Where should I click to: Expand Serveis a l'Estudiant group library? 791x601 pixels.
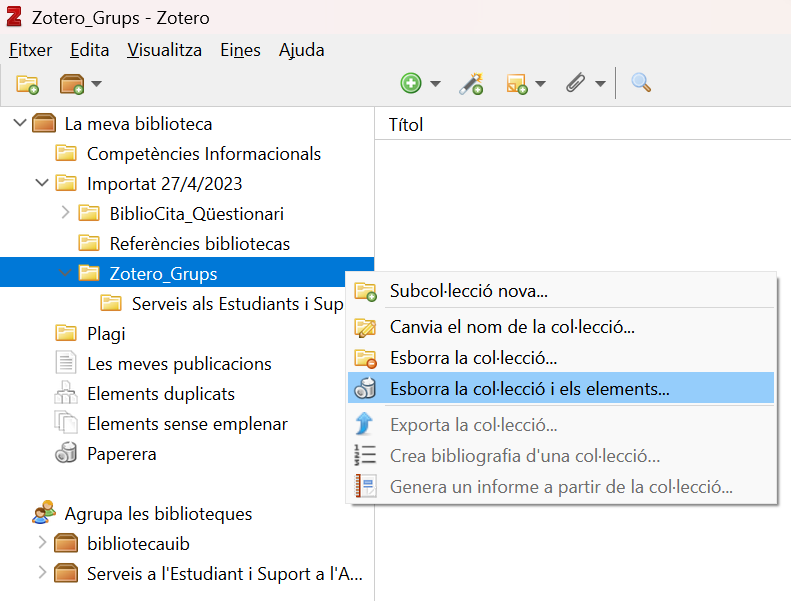[x=42, y=573]
